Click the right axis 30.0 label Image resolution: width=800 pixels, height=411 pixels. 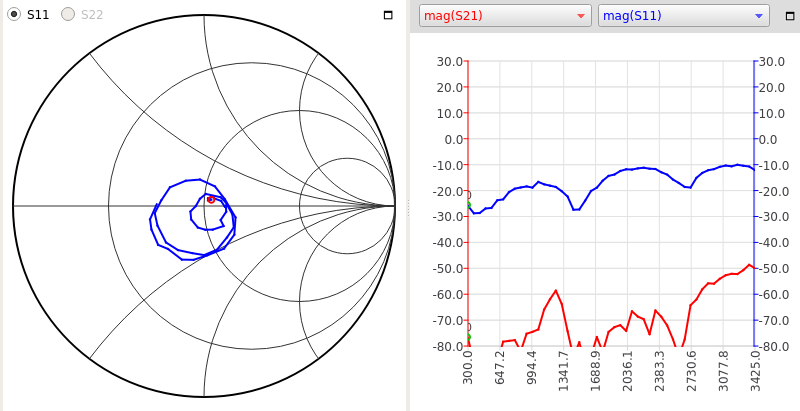click(x=772, y=62)
